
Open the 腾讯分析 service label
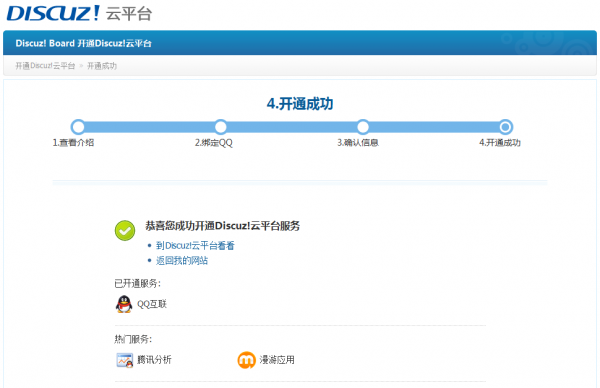(154, 360)
